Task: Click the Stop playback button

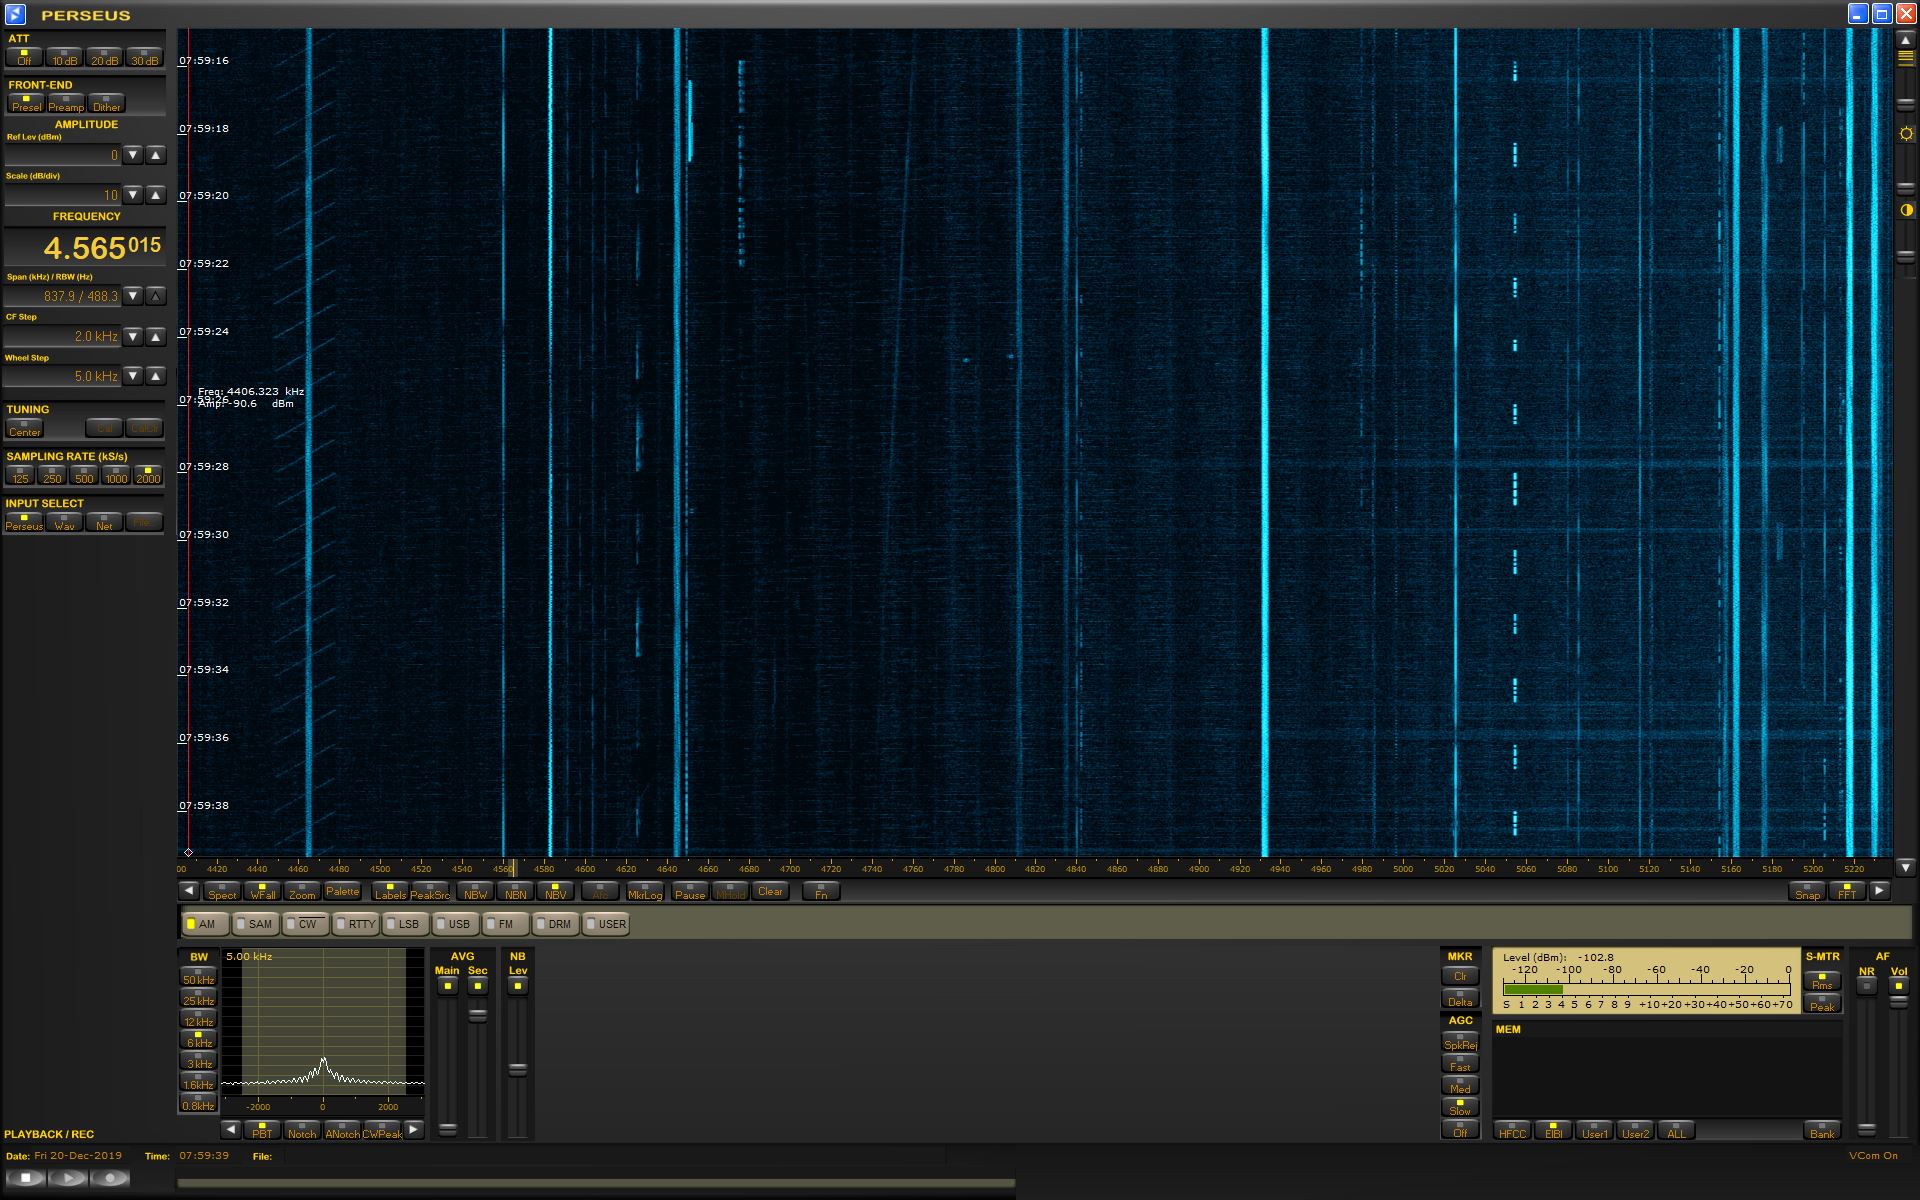Action: tap(27, 1178)
